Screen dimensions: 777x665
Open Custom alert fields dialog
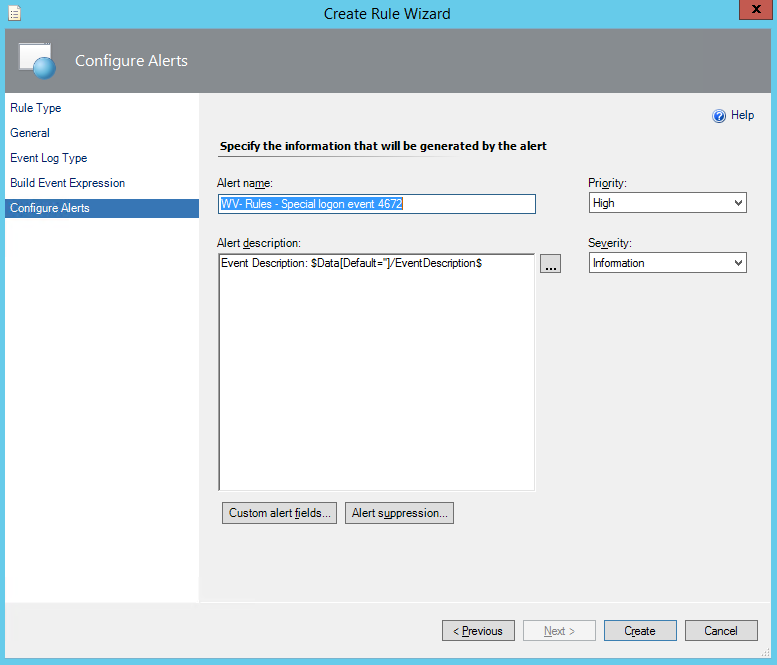tap(279, 513)
